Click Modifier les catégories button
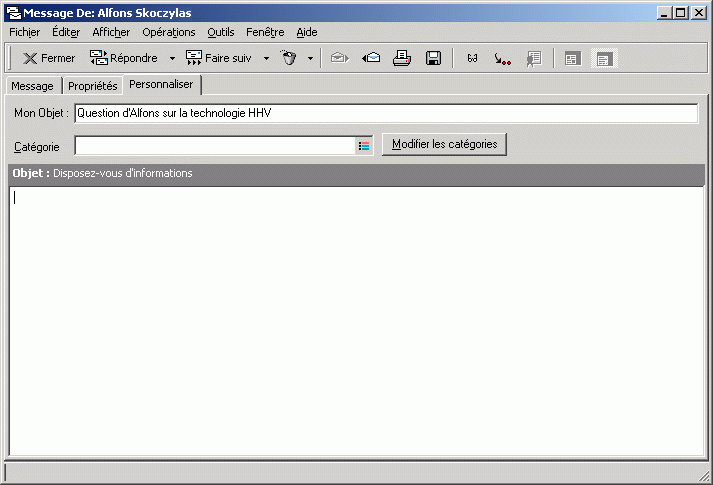 pos(444,144)
